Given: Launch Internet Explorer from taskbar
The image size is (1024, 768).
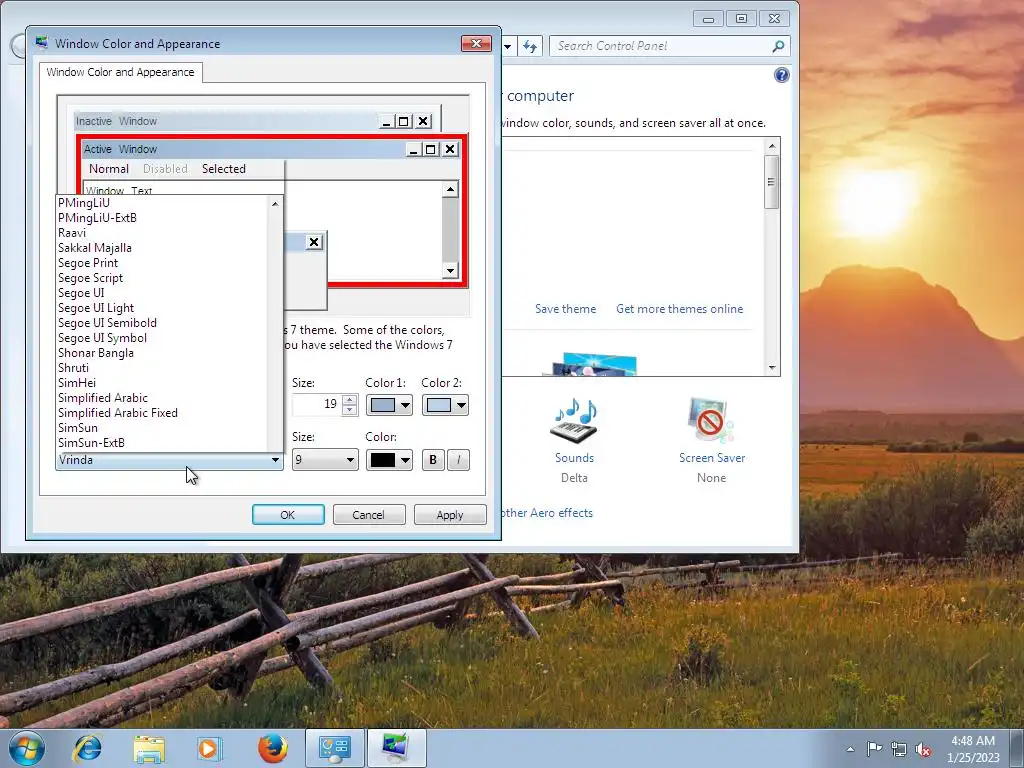Looking at the screenshot, I should pos(88,748).
